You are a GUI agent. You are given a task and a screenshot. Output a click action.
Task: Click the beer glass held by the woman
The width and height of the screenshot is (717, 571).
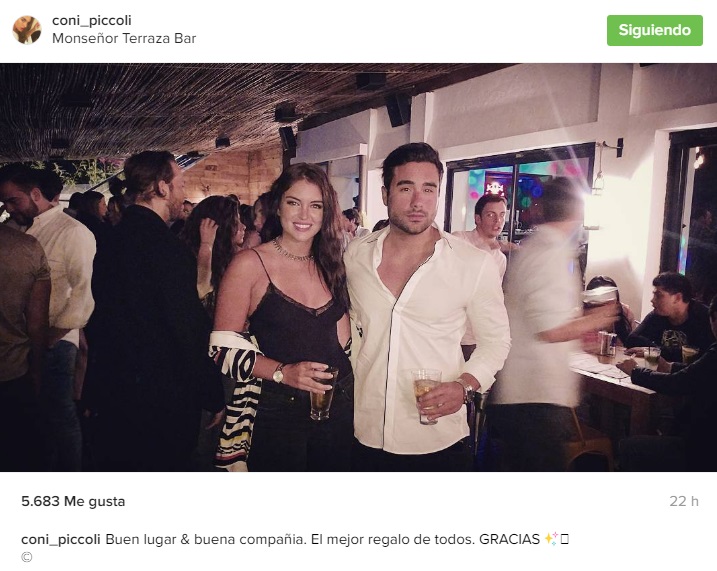pos(322,394)
